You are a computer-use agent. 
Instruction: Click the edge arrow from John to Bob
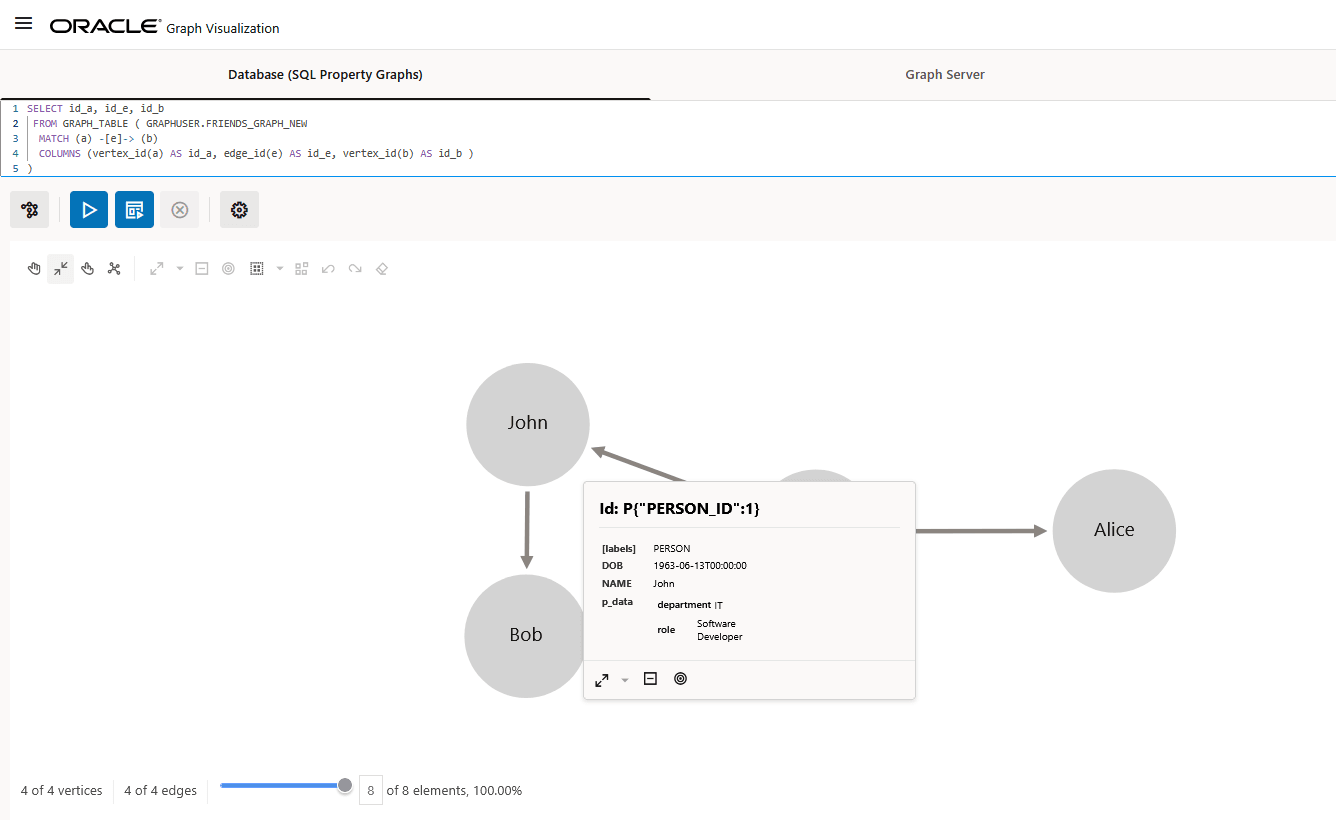click(x=527, y=530)
